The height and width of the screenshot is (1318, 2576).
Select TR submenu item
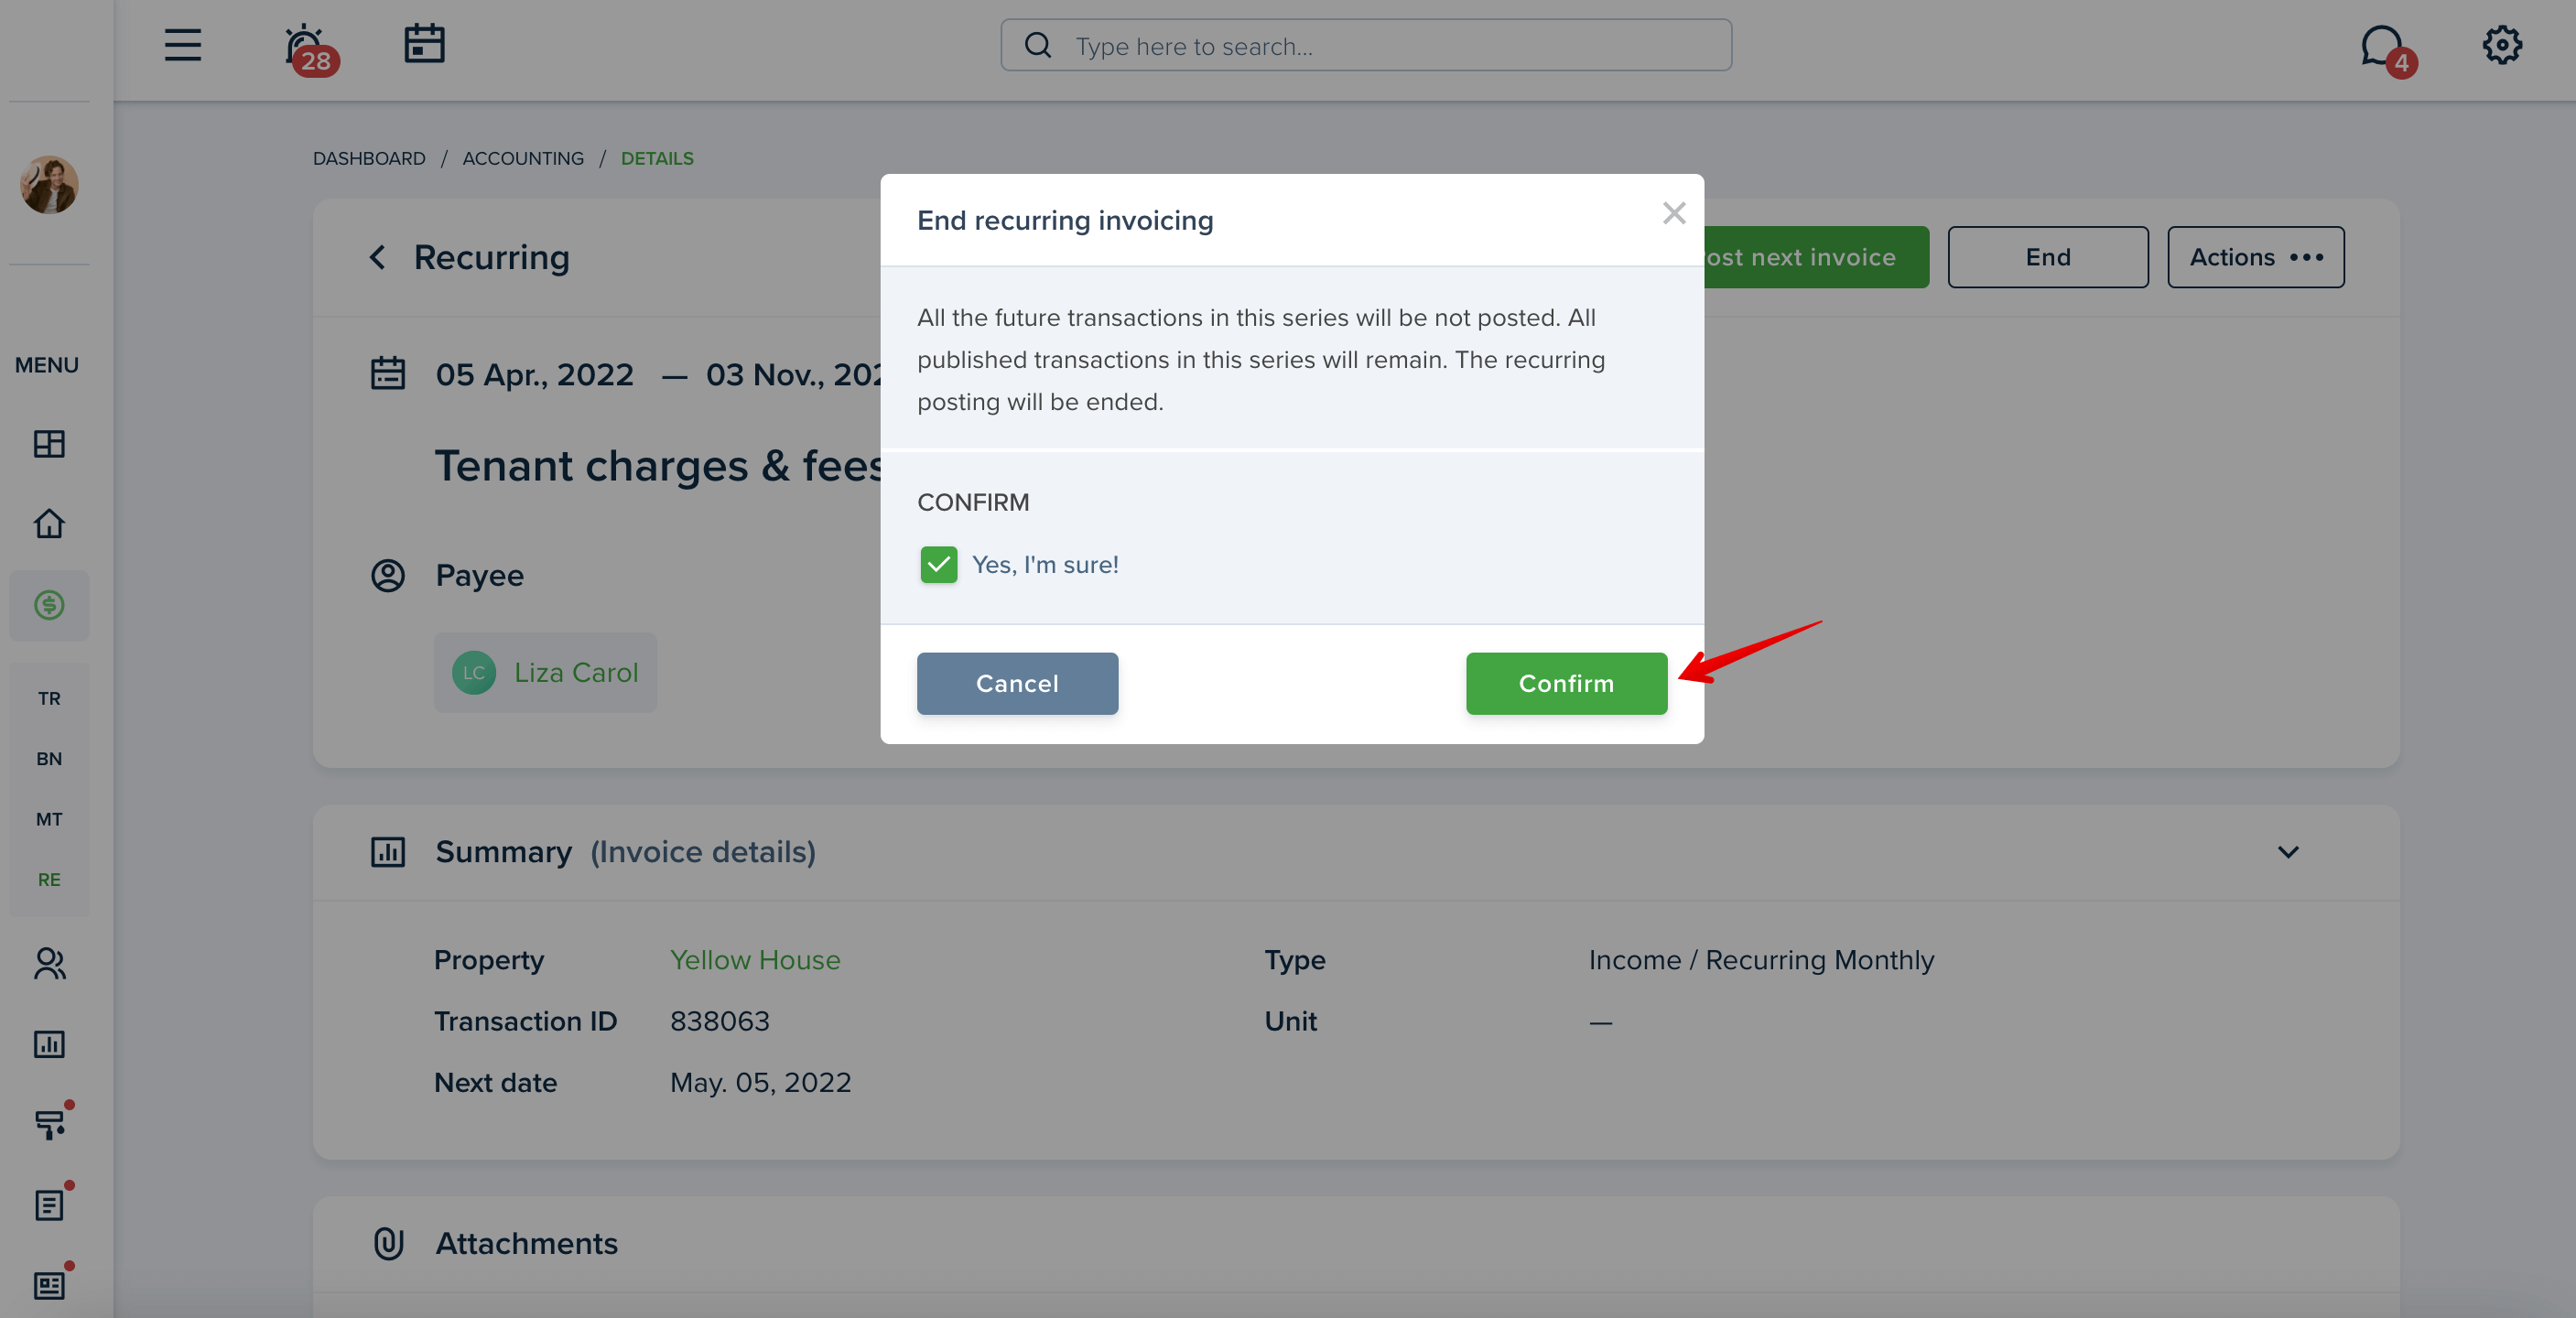point(49,698)
